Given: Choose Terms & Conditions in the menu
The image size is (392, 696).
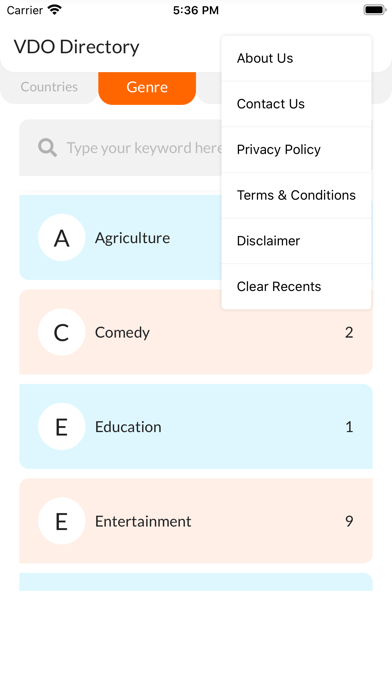Looking at the screenshot, I should click(x=296, y=195).
